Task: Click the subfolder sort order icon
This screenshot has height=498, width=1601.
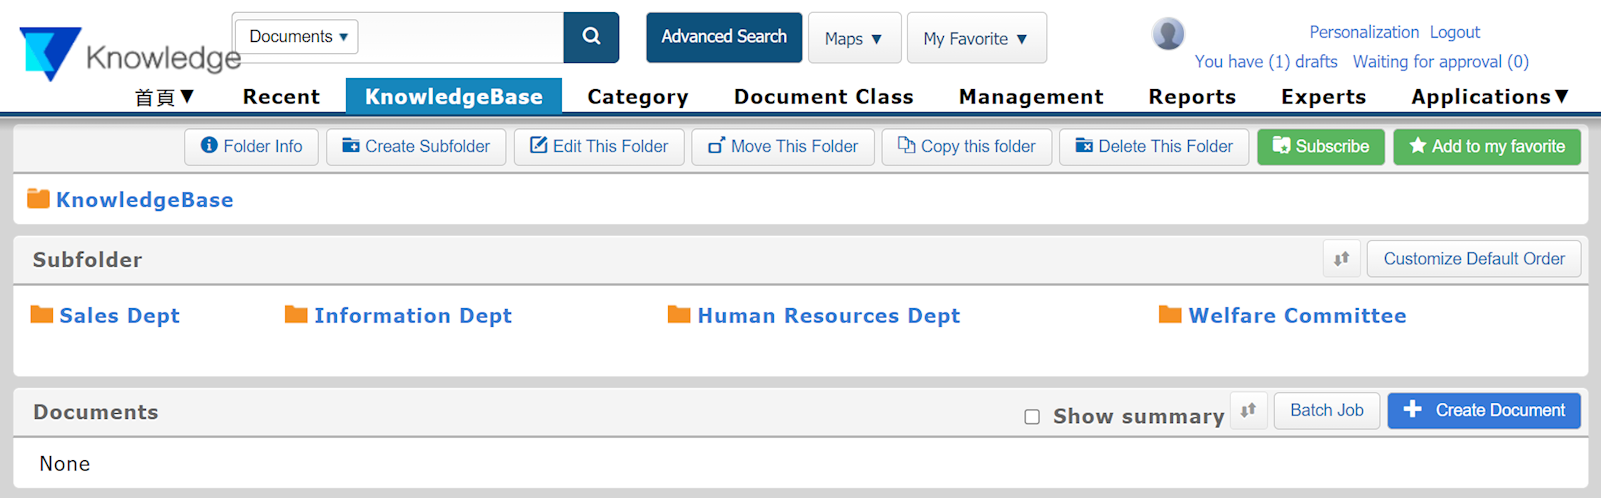Action: (1341, 259)
